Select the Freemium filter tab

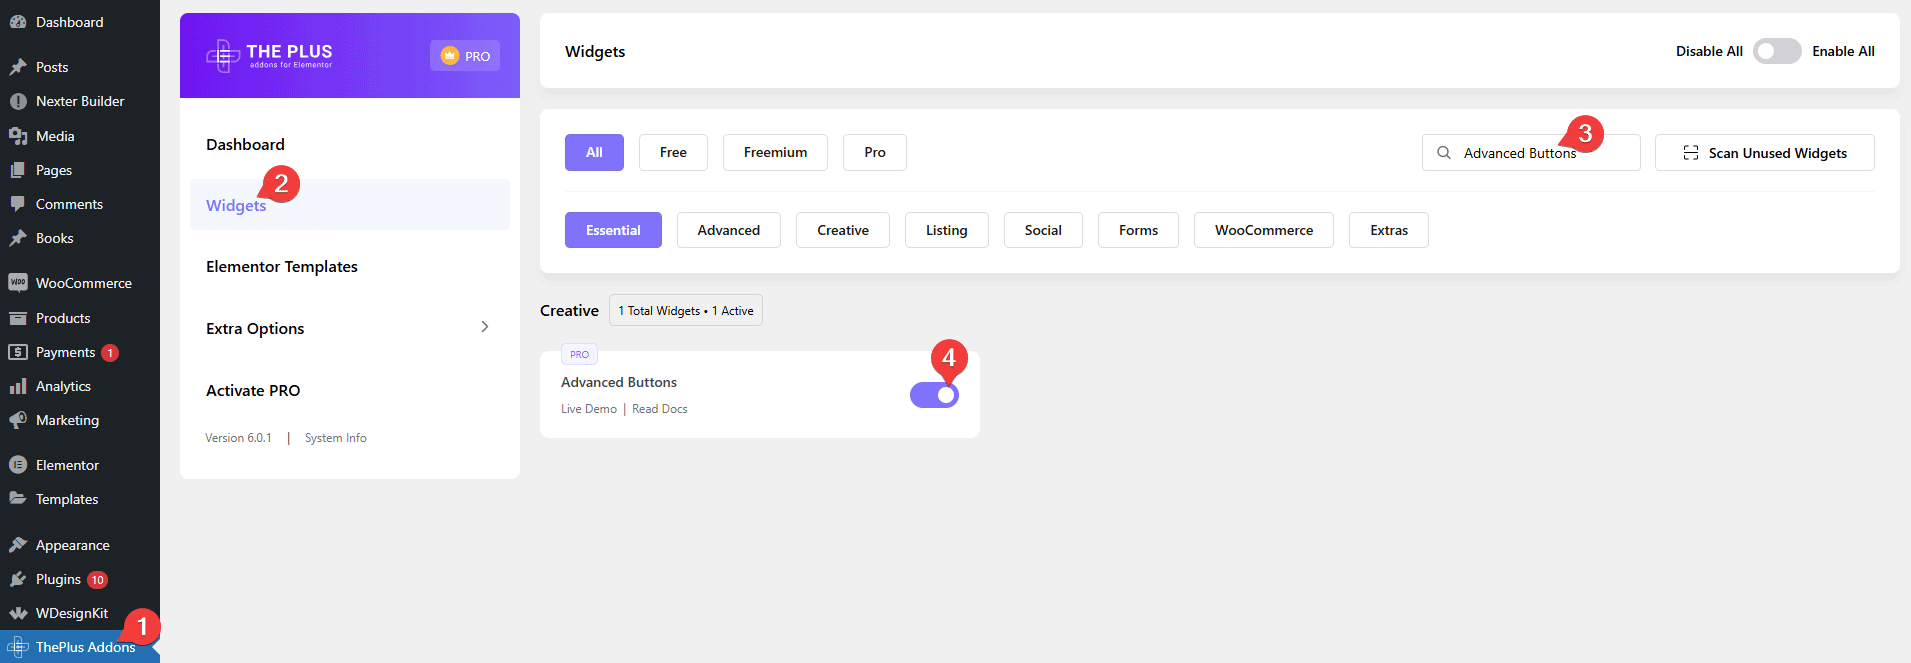pyautogui.click(x=775, y=152)
